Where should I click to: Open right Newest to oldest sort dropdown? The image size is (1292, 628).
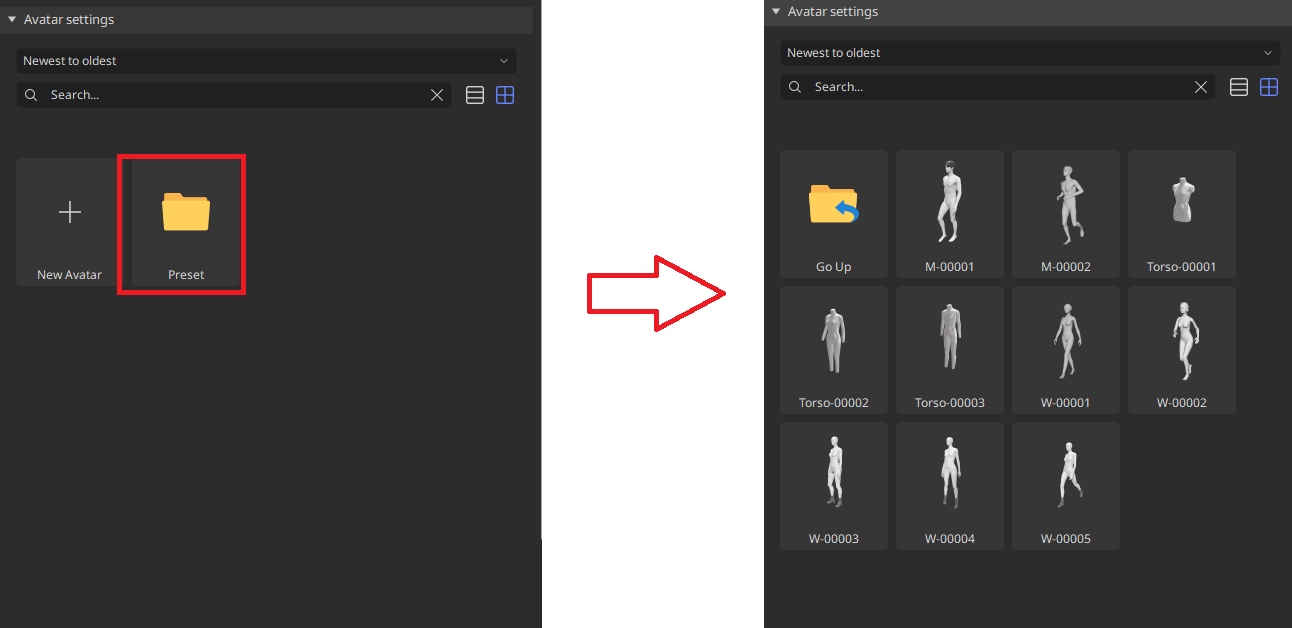[x=1030, y=53]
